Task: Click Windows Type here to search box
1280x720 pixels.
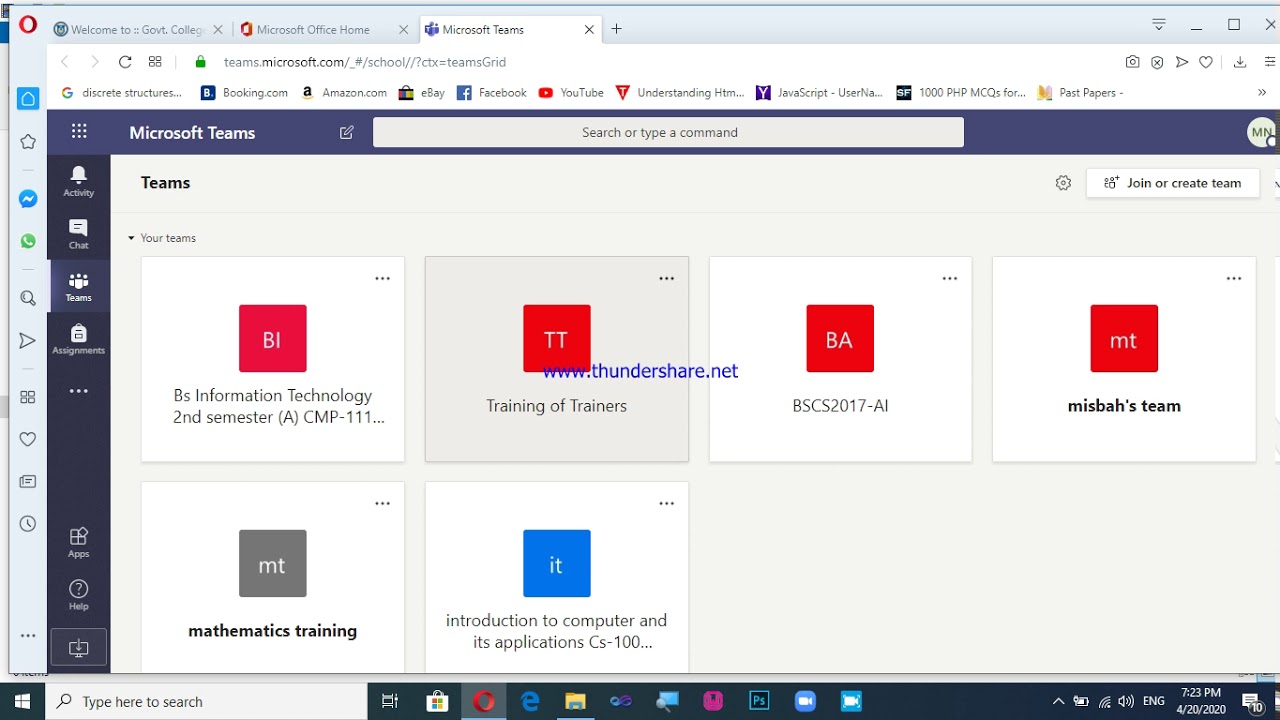Action: (207, 701)
